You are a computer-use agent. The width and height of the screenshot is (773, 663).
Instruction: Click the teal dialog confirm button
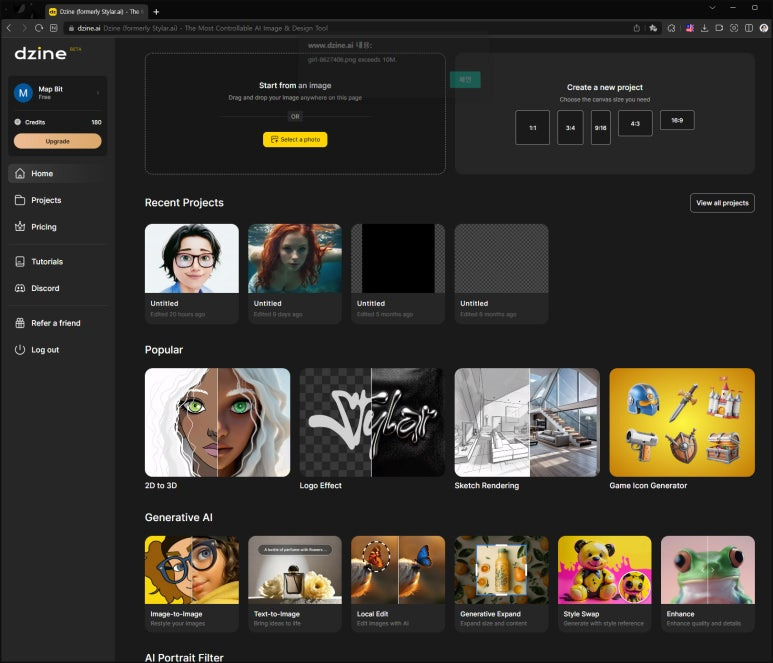465,80
